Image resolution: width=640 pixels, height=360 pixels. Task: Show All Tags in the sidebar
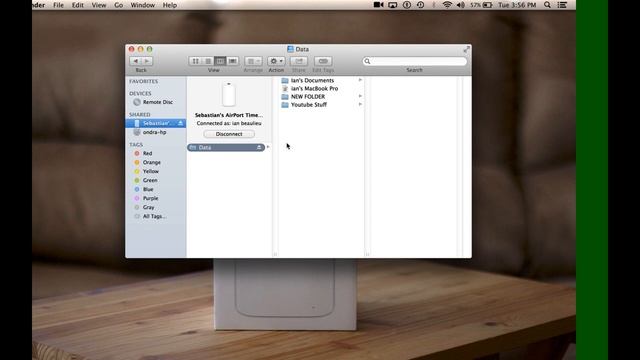point(154,216)
